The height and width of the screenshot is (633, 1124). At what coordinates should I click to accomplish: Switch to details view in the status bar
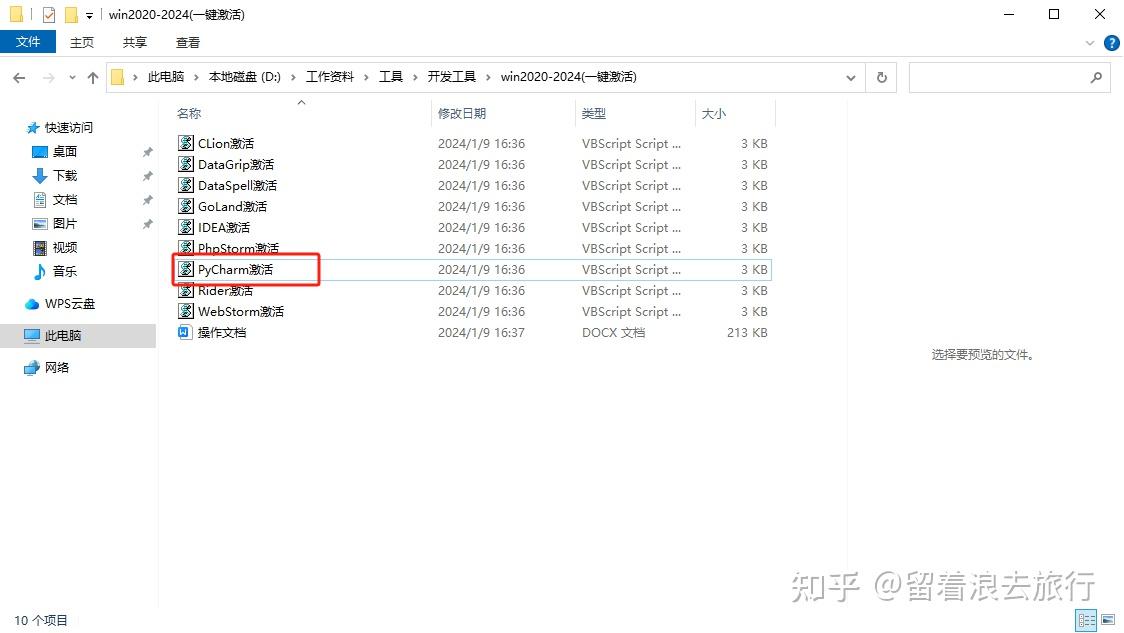pos(1086,620)
